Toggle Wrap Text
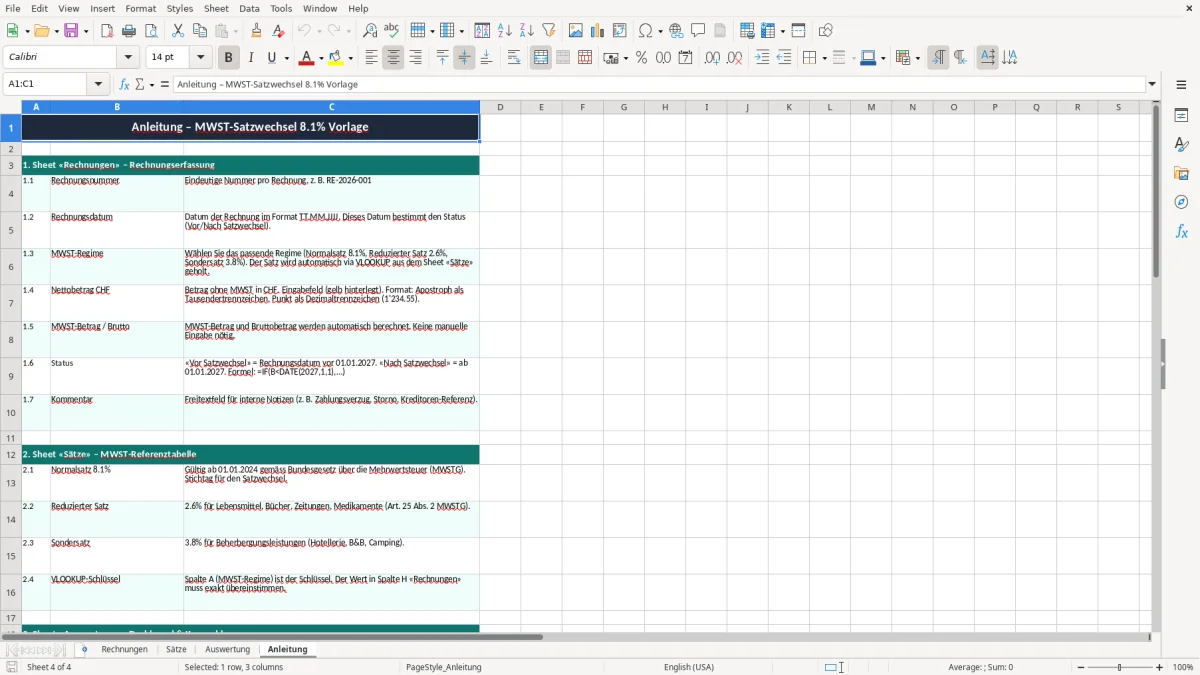1200x675 pixels. [514, 58]
